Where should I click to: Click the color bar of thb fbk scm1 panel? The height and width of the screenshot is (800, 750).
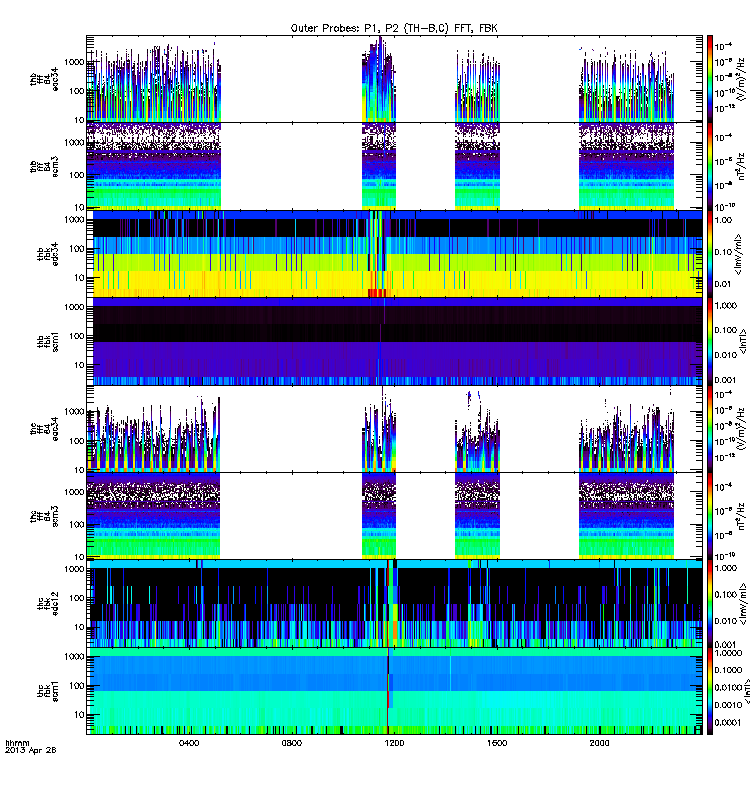click(x=710, y=341)
